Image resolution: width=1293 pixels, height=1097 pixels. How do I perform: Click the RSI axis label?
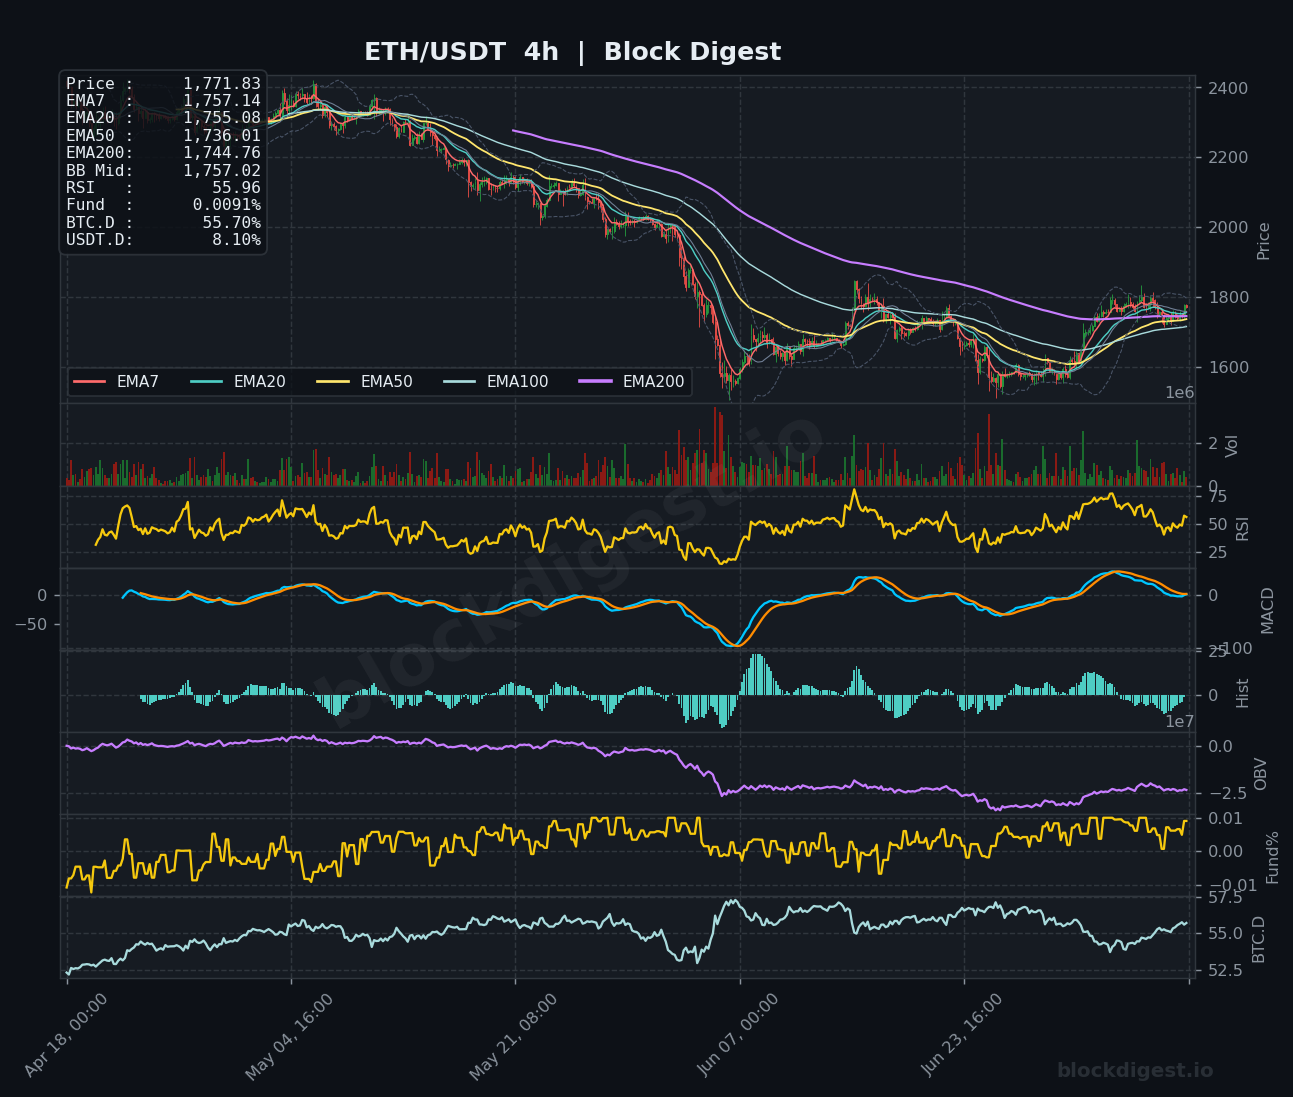point(1243,527)
